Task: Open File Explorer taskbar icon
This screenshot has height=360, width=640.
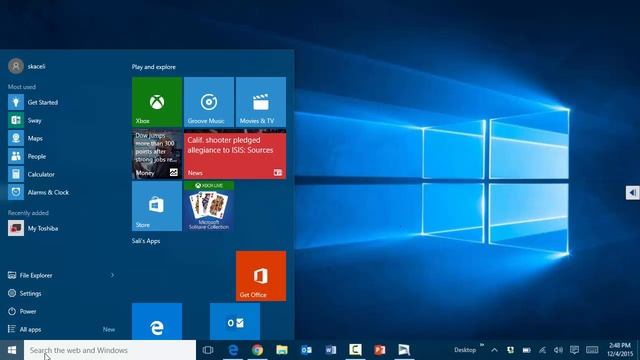Action: 282,350
